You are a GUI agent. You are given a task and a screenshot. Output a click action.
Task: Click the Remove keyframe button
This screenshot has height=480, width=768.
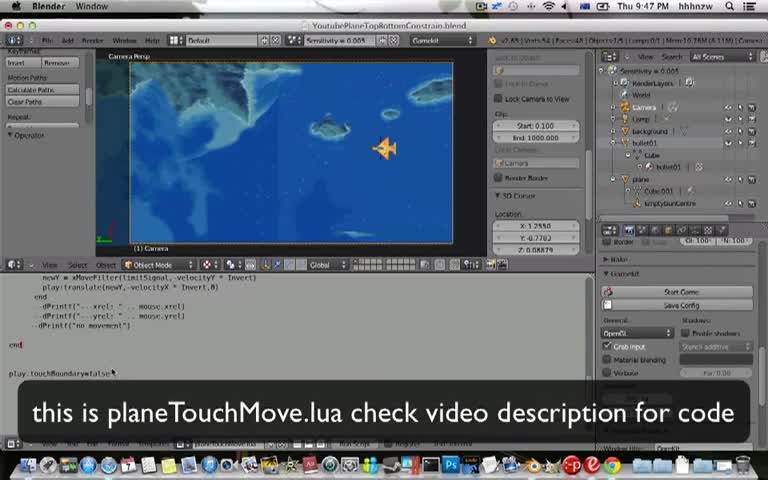[x=60, y=63]
